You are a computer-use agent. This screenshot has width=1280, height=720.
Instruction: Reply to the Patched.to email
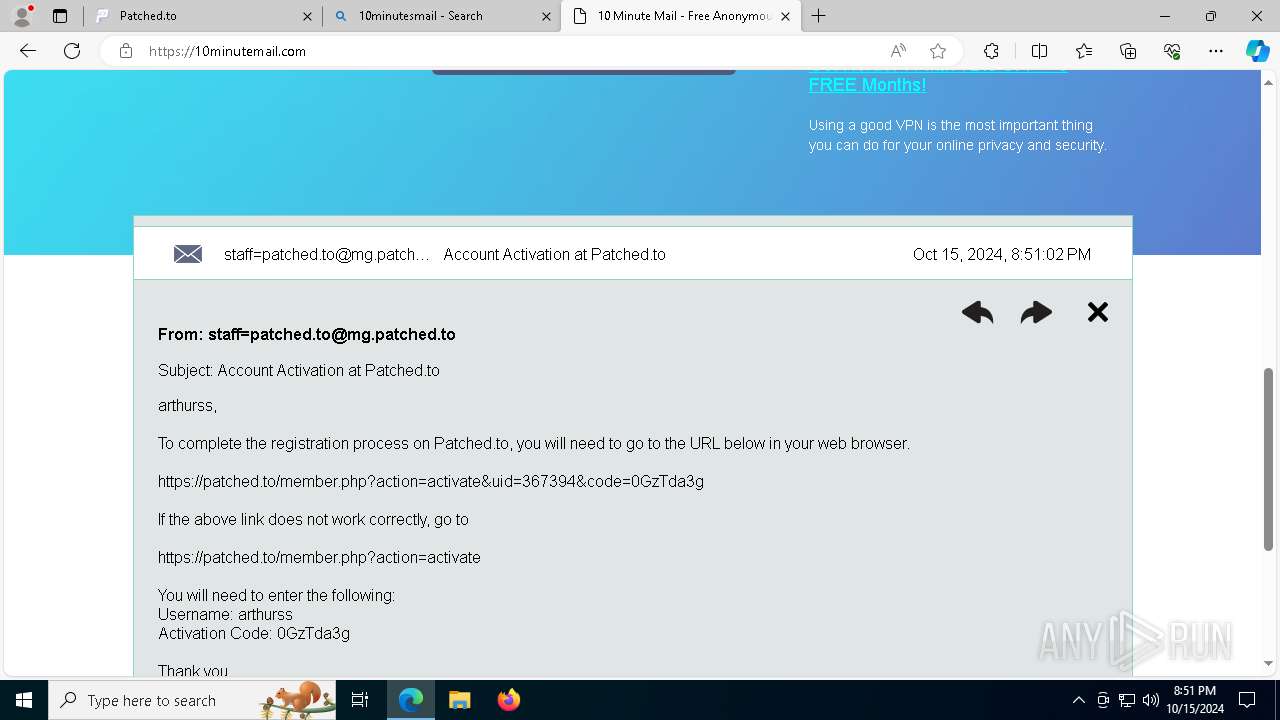977,313
